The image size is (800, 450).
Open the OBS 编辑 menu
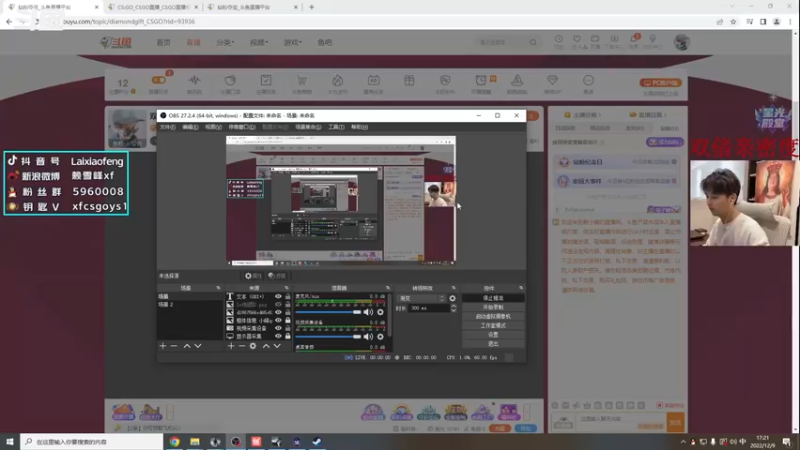click(190, 127)
